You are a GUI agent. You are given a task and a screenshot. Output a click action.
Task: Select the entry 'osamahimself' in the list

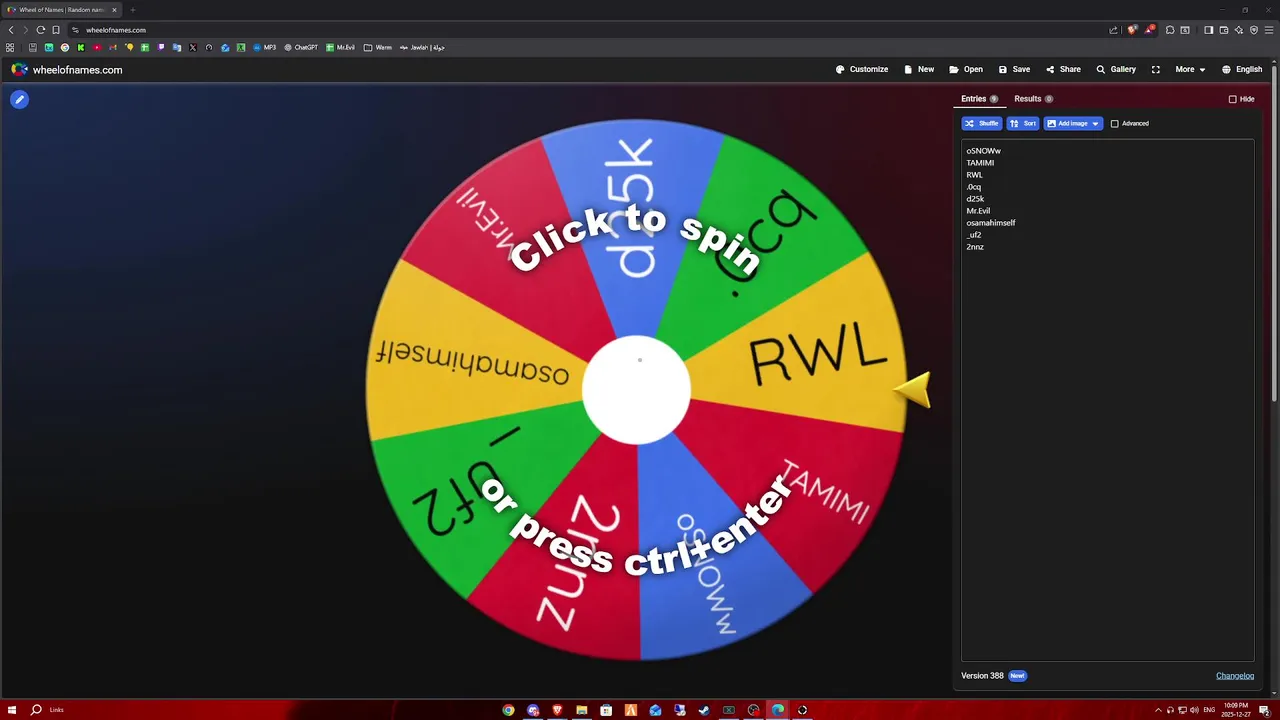990,223
